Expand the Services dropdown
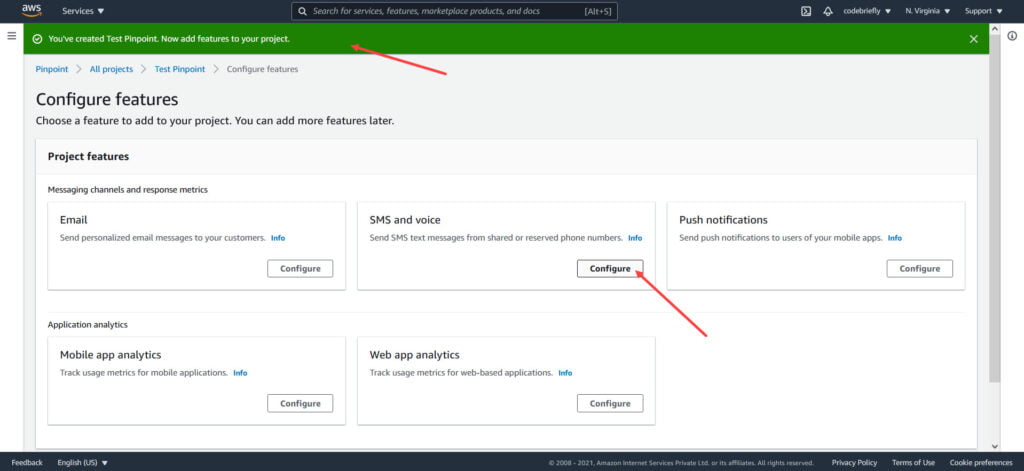1024x471 pixels. tap(83, 11)
